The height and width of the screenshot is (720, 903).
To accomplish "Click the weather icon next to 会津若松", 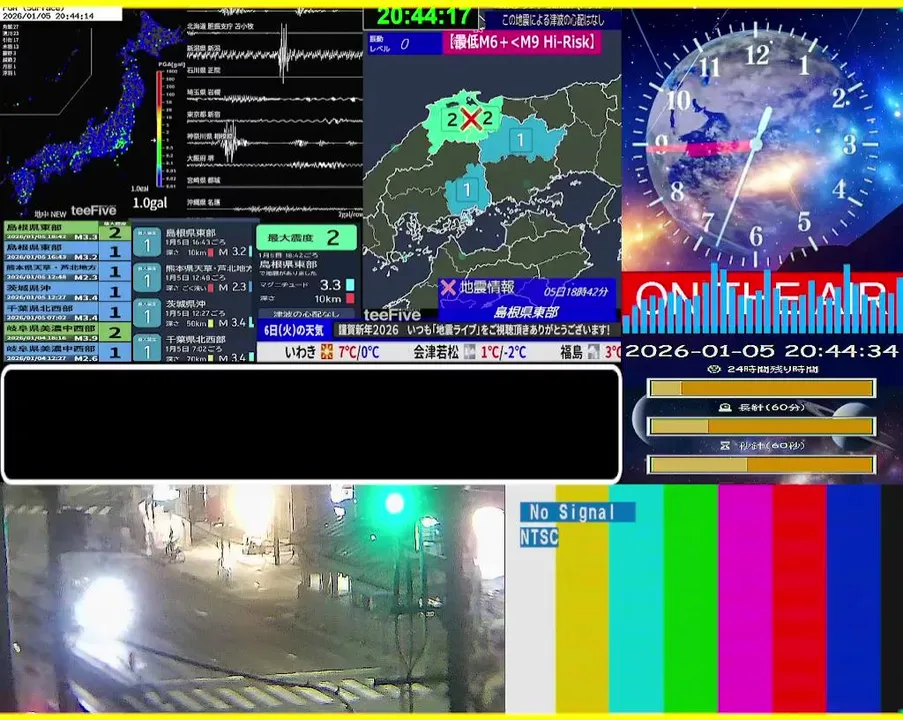I will tap(469, 351).
